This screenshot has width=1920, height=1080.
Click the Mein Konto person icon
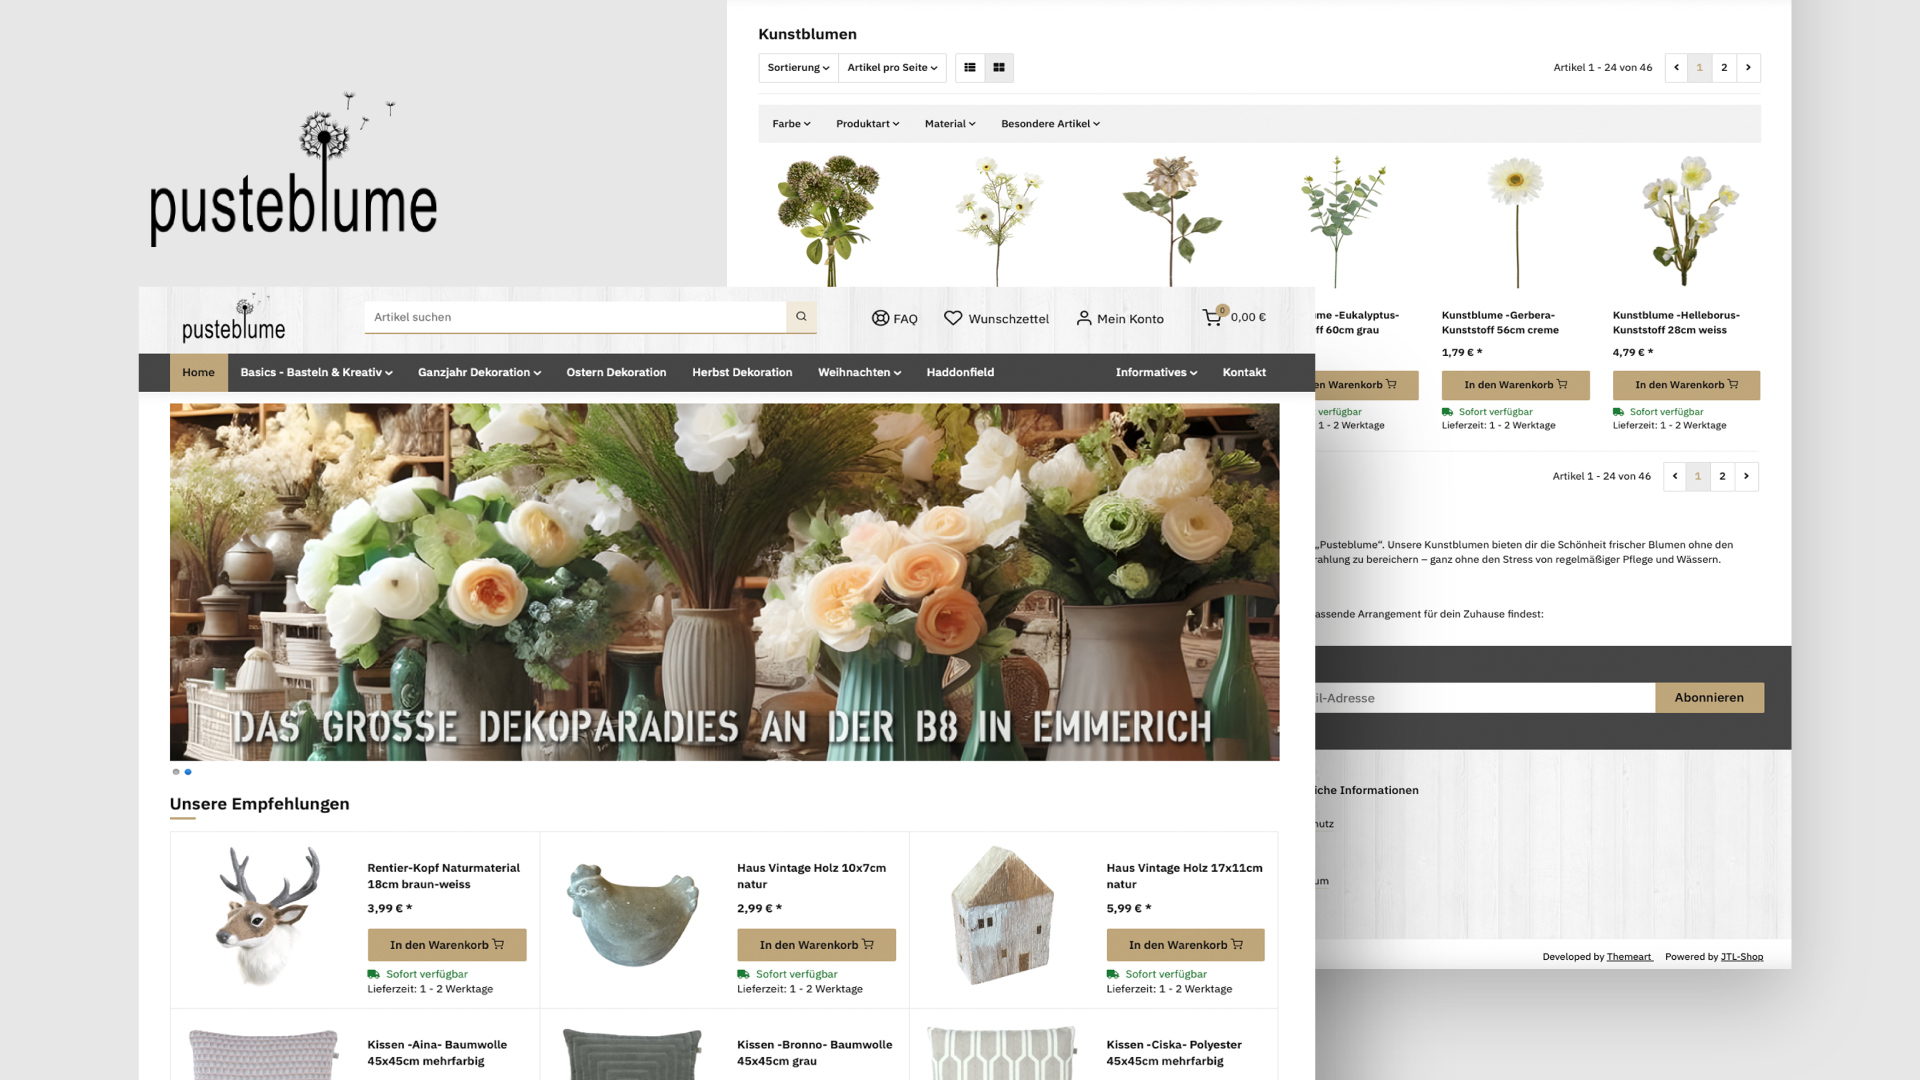tap(1084, 318)
